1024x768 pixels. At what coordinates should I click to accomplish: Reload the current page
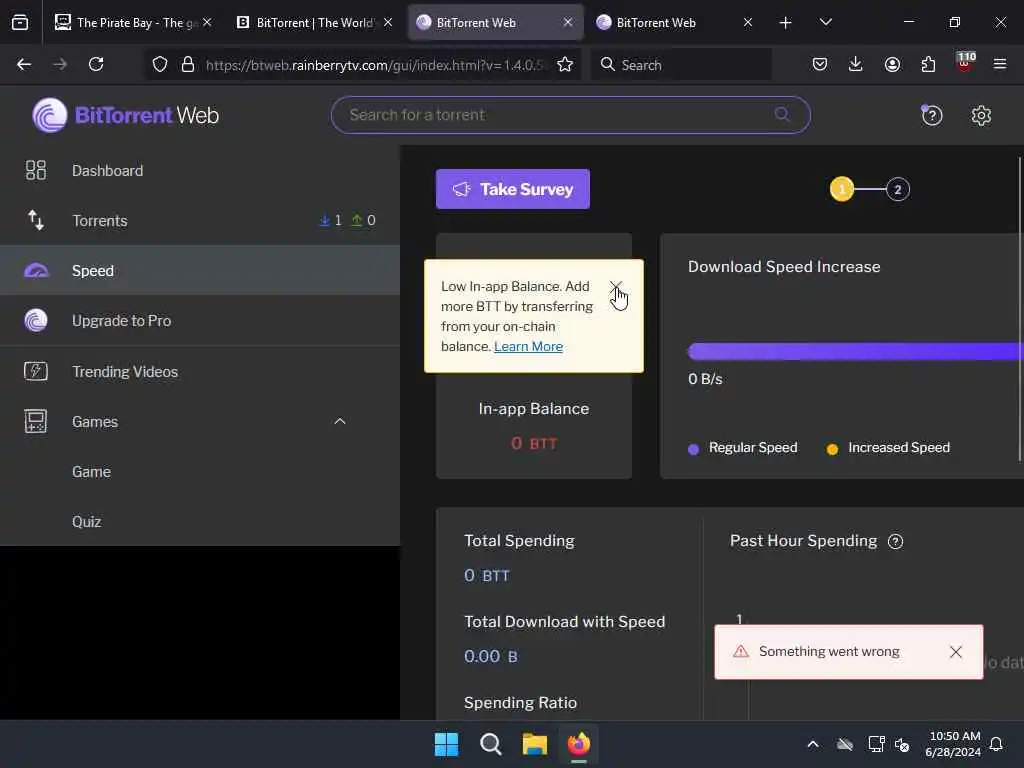pos(96,64)
